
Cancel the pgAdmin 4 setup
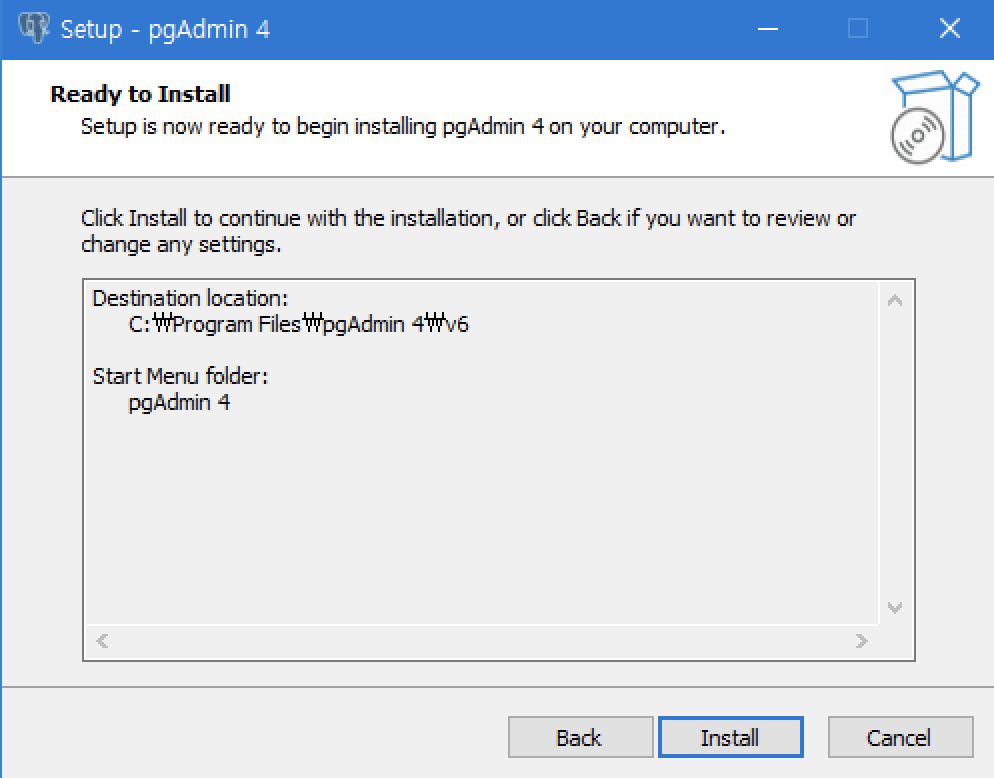[x=900, y=737]
